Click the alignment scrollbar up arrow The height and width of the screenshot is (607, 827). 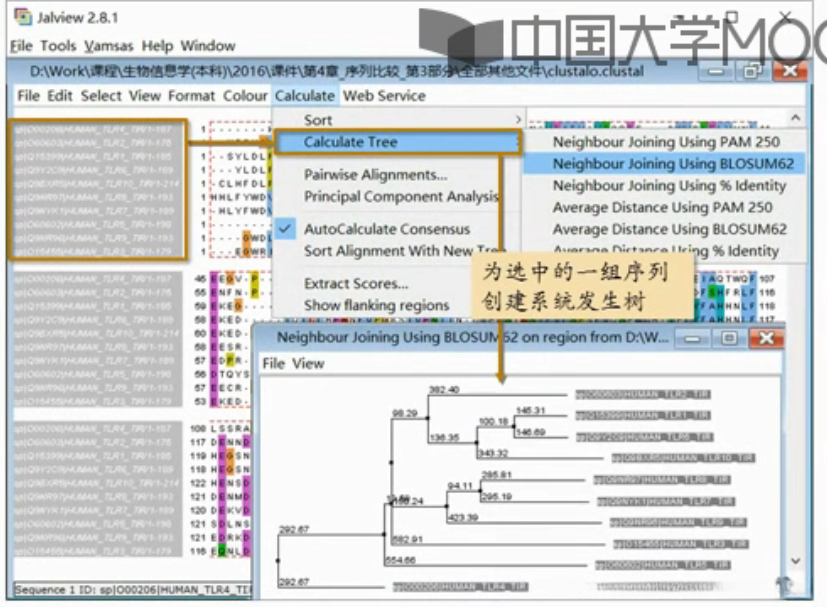point(796,118)
